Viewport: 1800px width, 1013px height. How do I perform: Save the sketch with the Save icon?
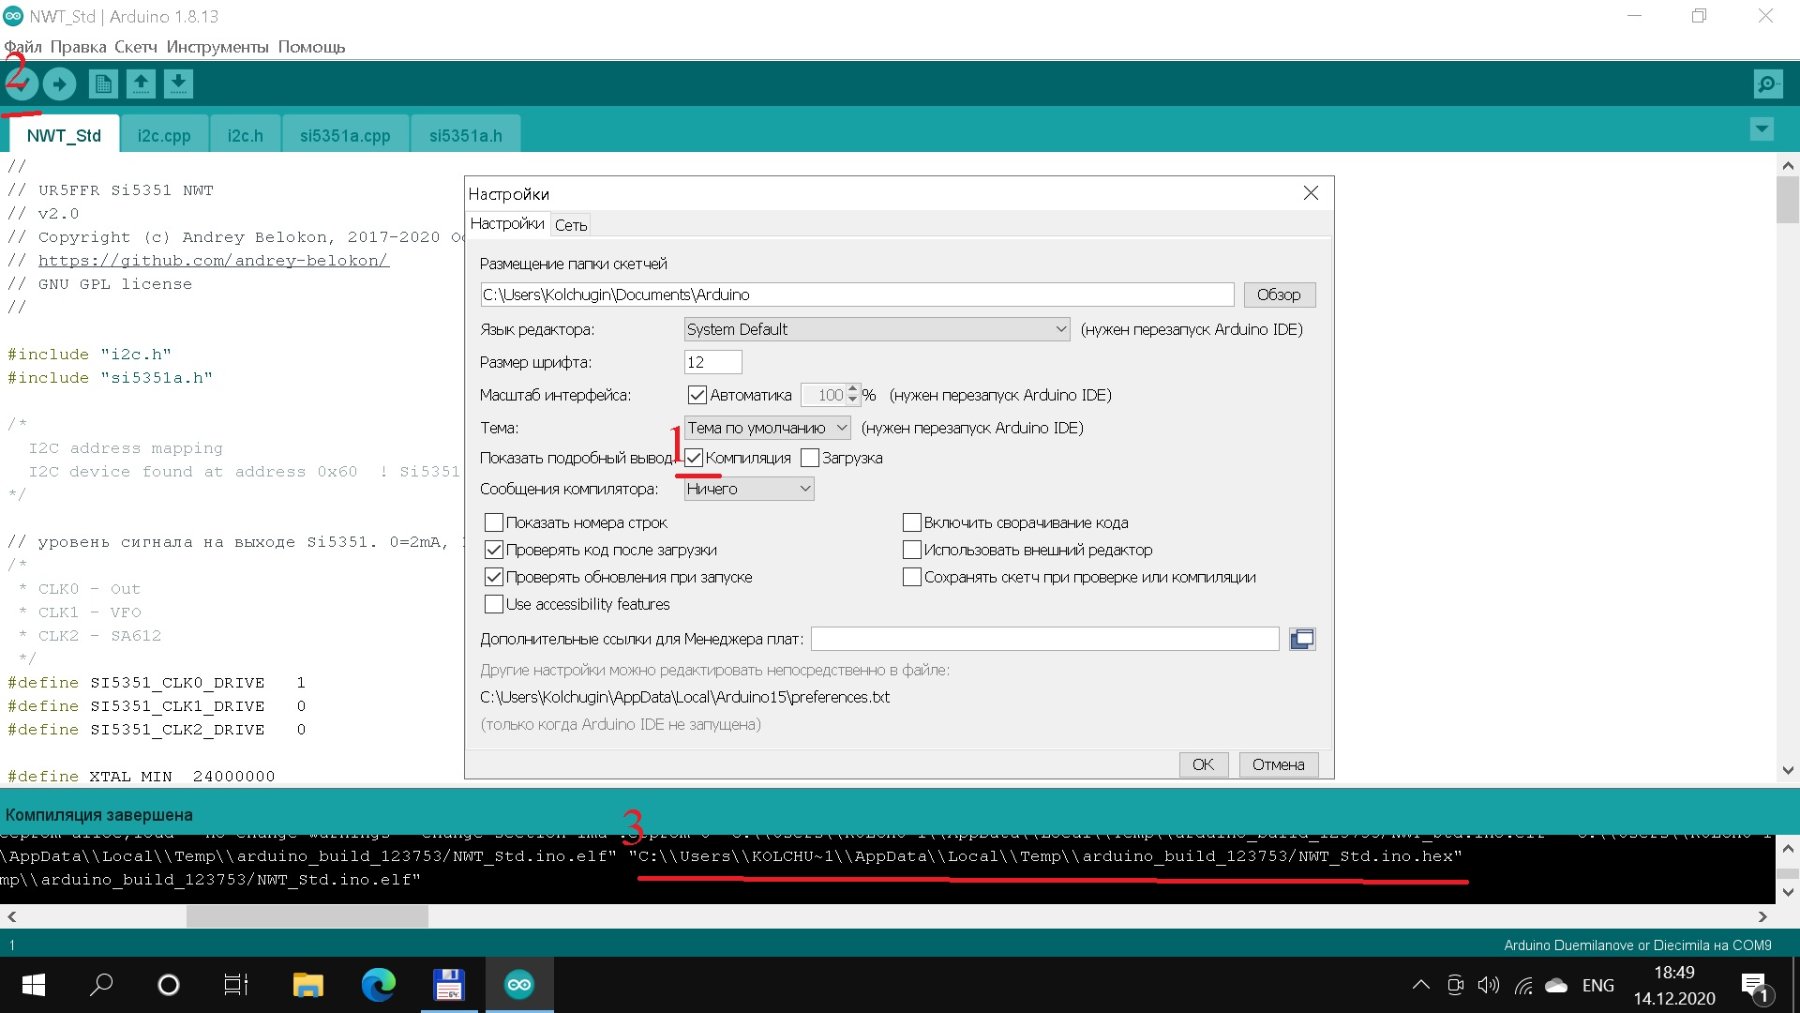178,84
